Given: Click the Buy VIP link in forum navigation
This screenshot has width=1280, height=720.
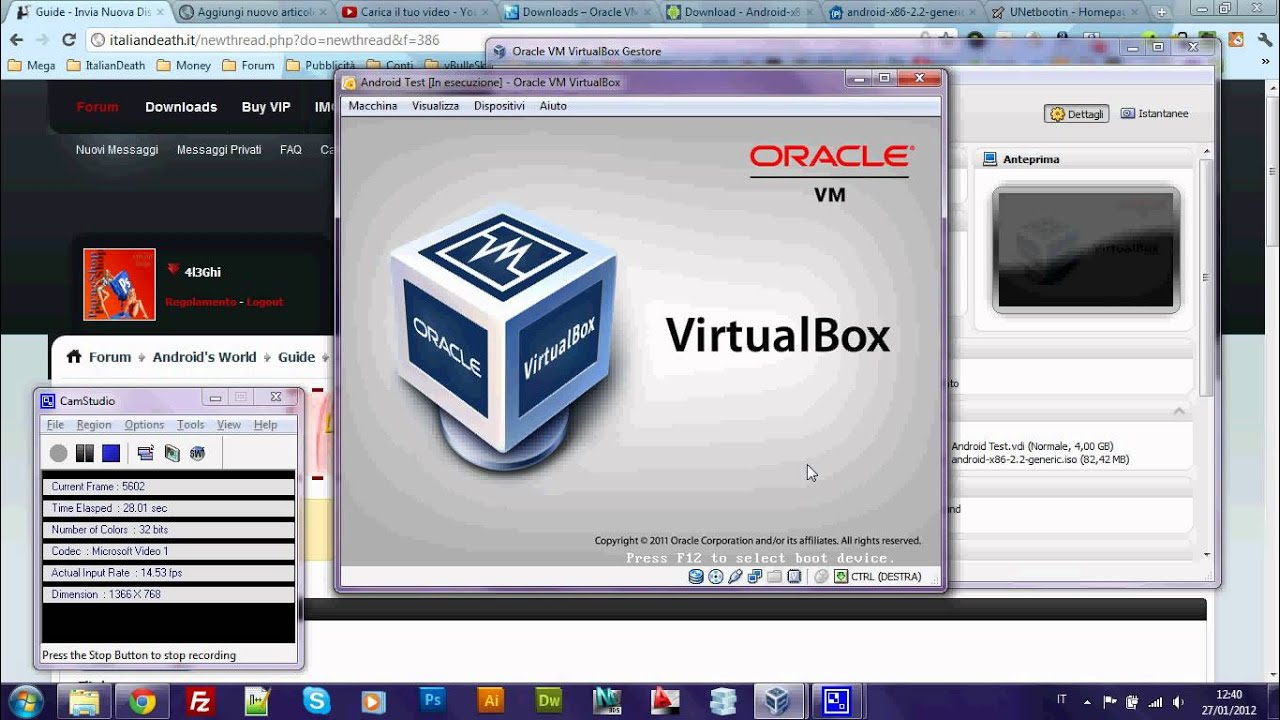Looking at the screenshot, I should pos(266,107).
